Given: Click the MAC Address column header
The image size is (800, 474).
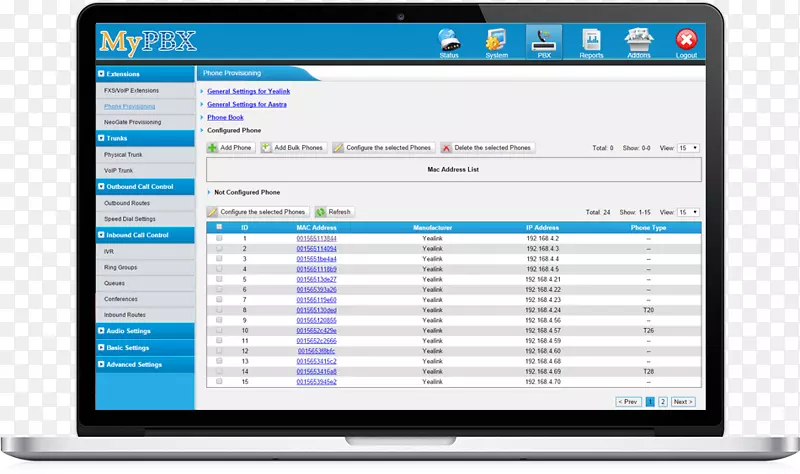Looking at the screenshot, I should tap(316, 228).
